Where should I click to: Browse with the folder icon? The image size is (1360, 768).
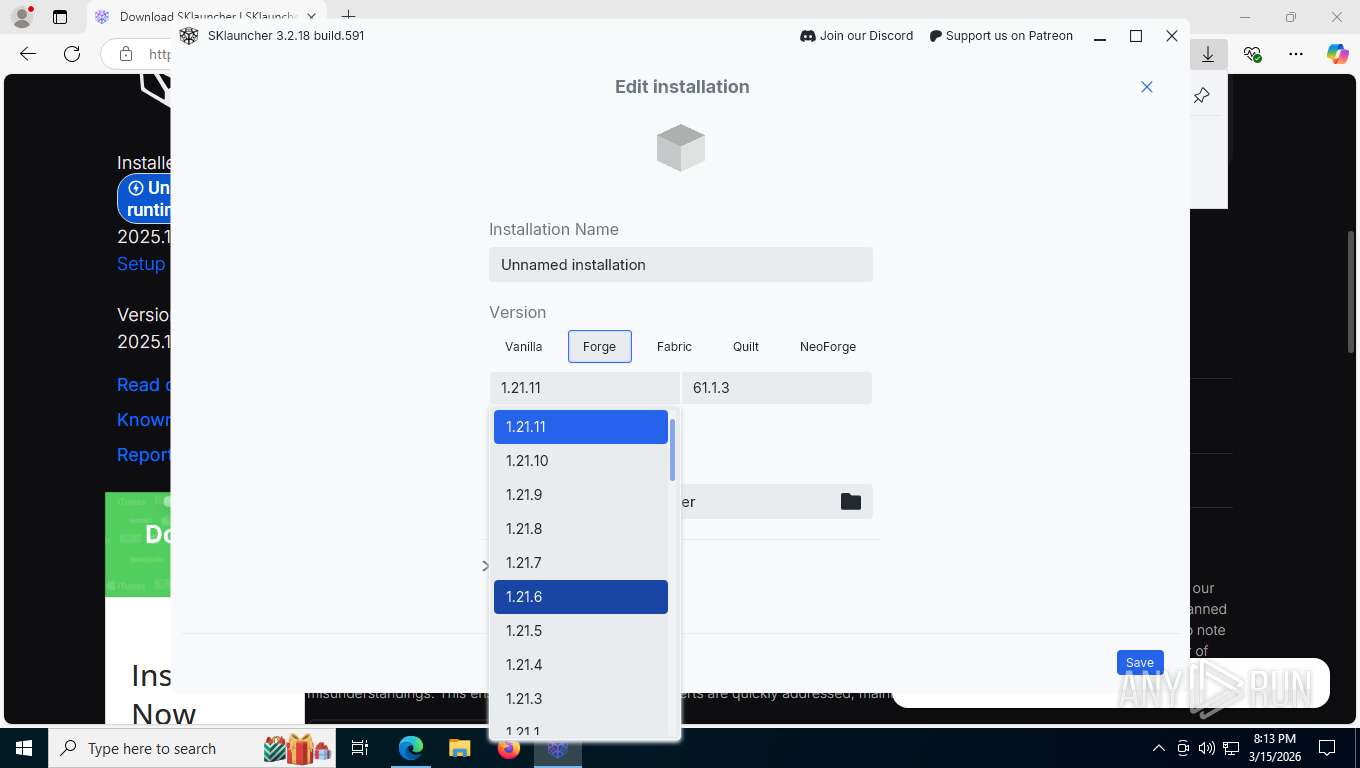pos(851,502)
